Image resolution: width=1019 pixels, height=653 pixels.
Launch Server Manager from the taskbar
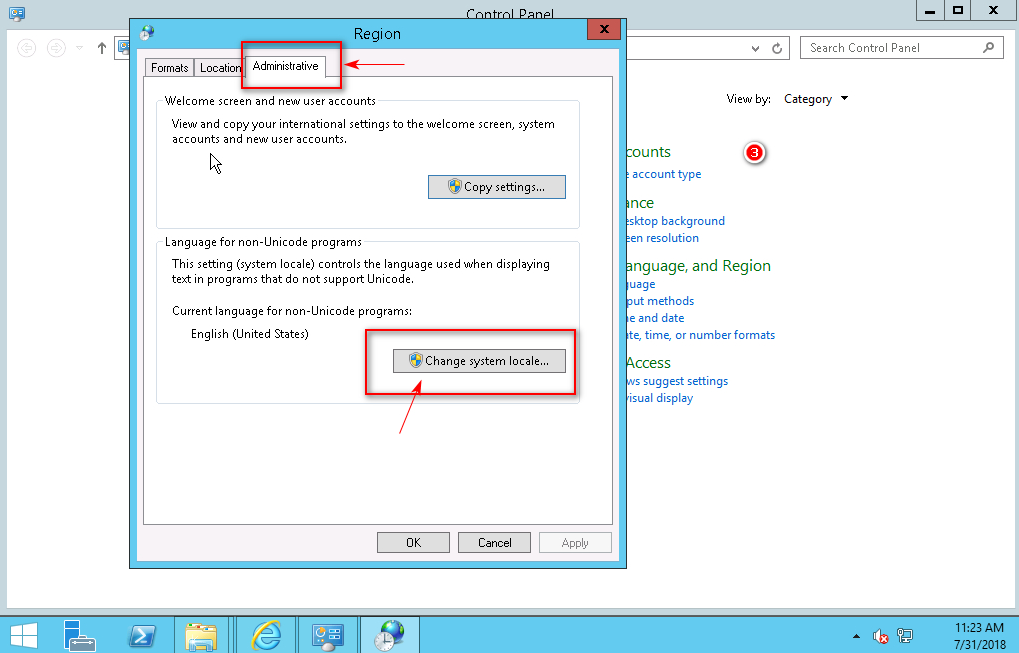click(x=79, y=635)
